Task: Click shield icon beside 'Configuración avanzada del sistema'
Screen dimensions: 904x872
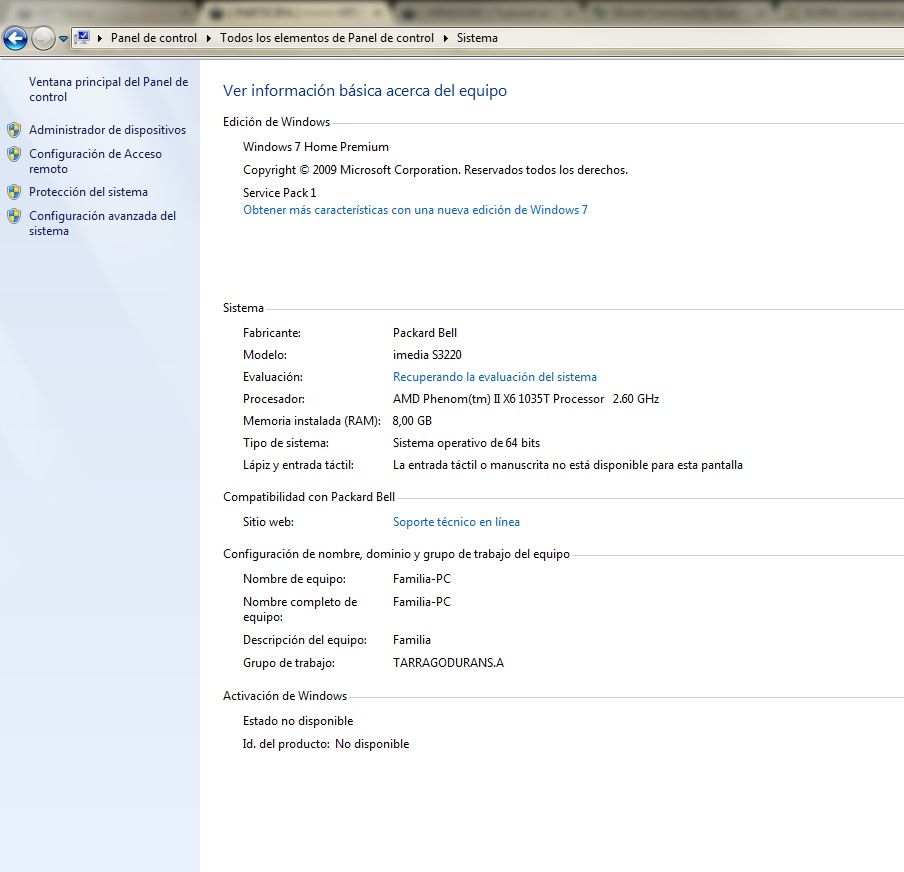Action: click(14, 216)
